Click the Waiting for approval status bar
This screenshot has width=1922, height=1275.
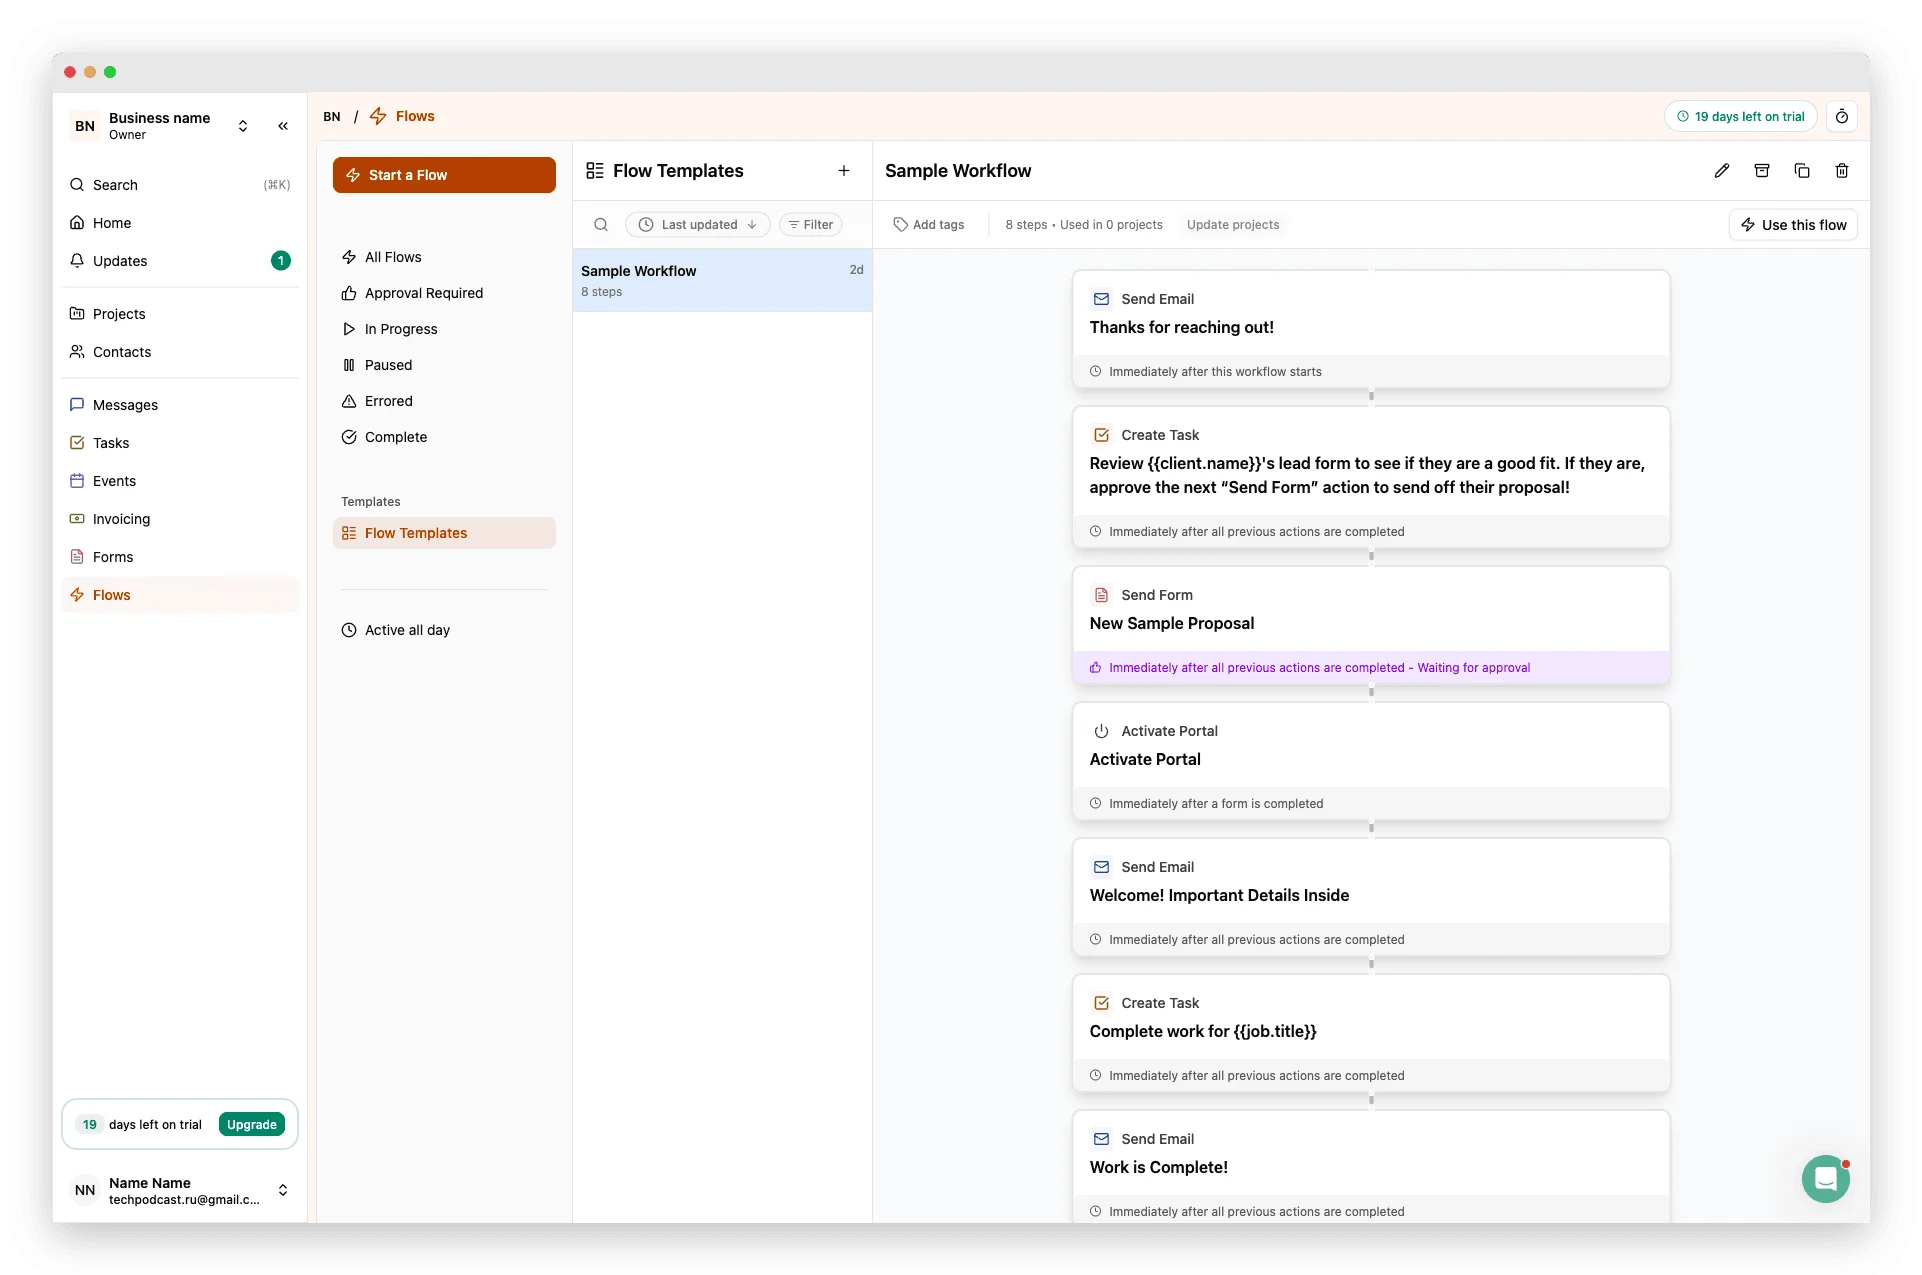point(1371,668)
